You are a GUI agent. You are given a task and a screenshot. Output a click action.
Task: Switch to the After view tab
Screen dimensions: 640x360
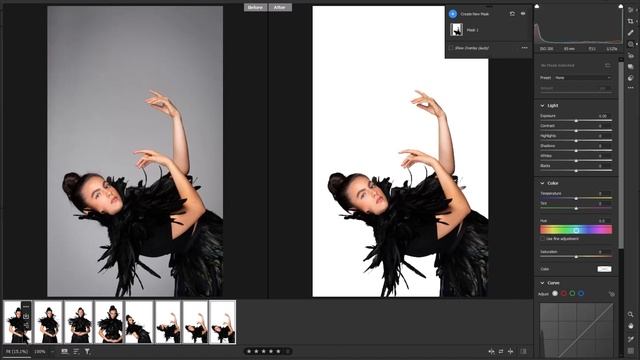point(280,7)
